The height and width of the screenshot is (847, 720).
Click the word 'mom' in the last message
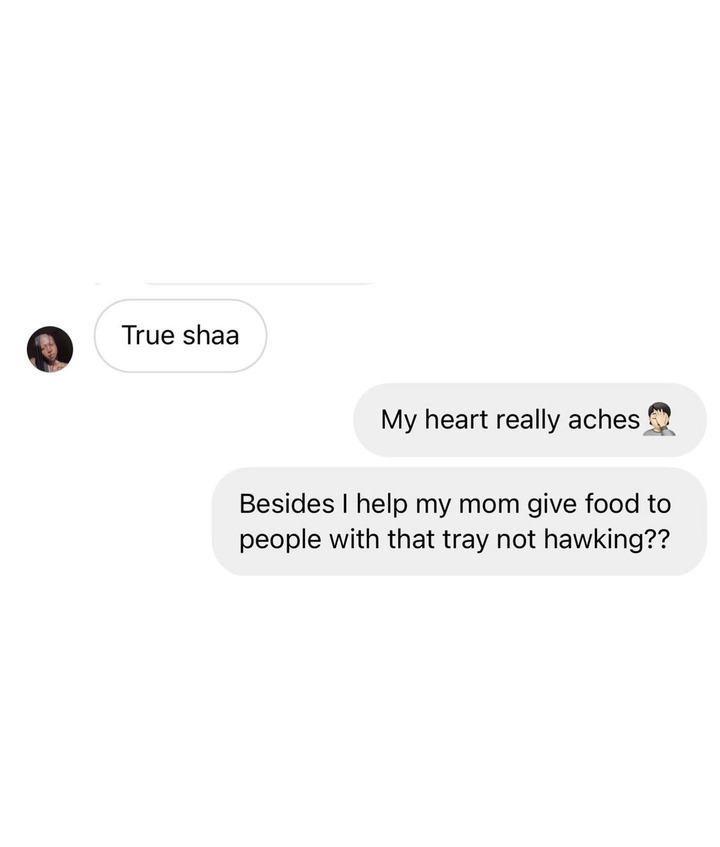489,505
